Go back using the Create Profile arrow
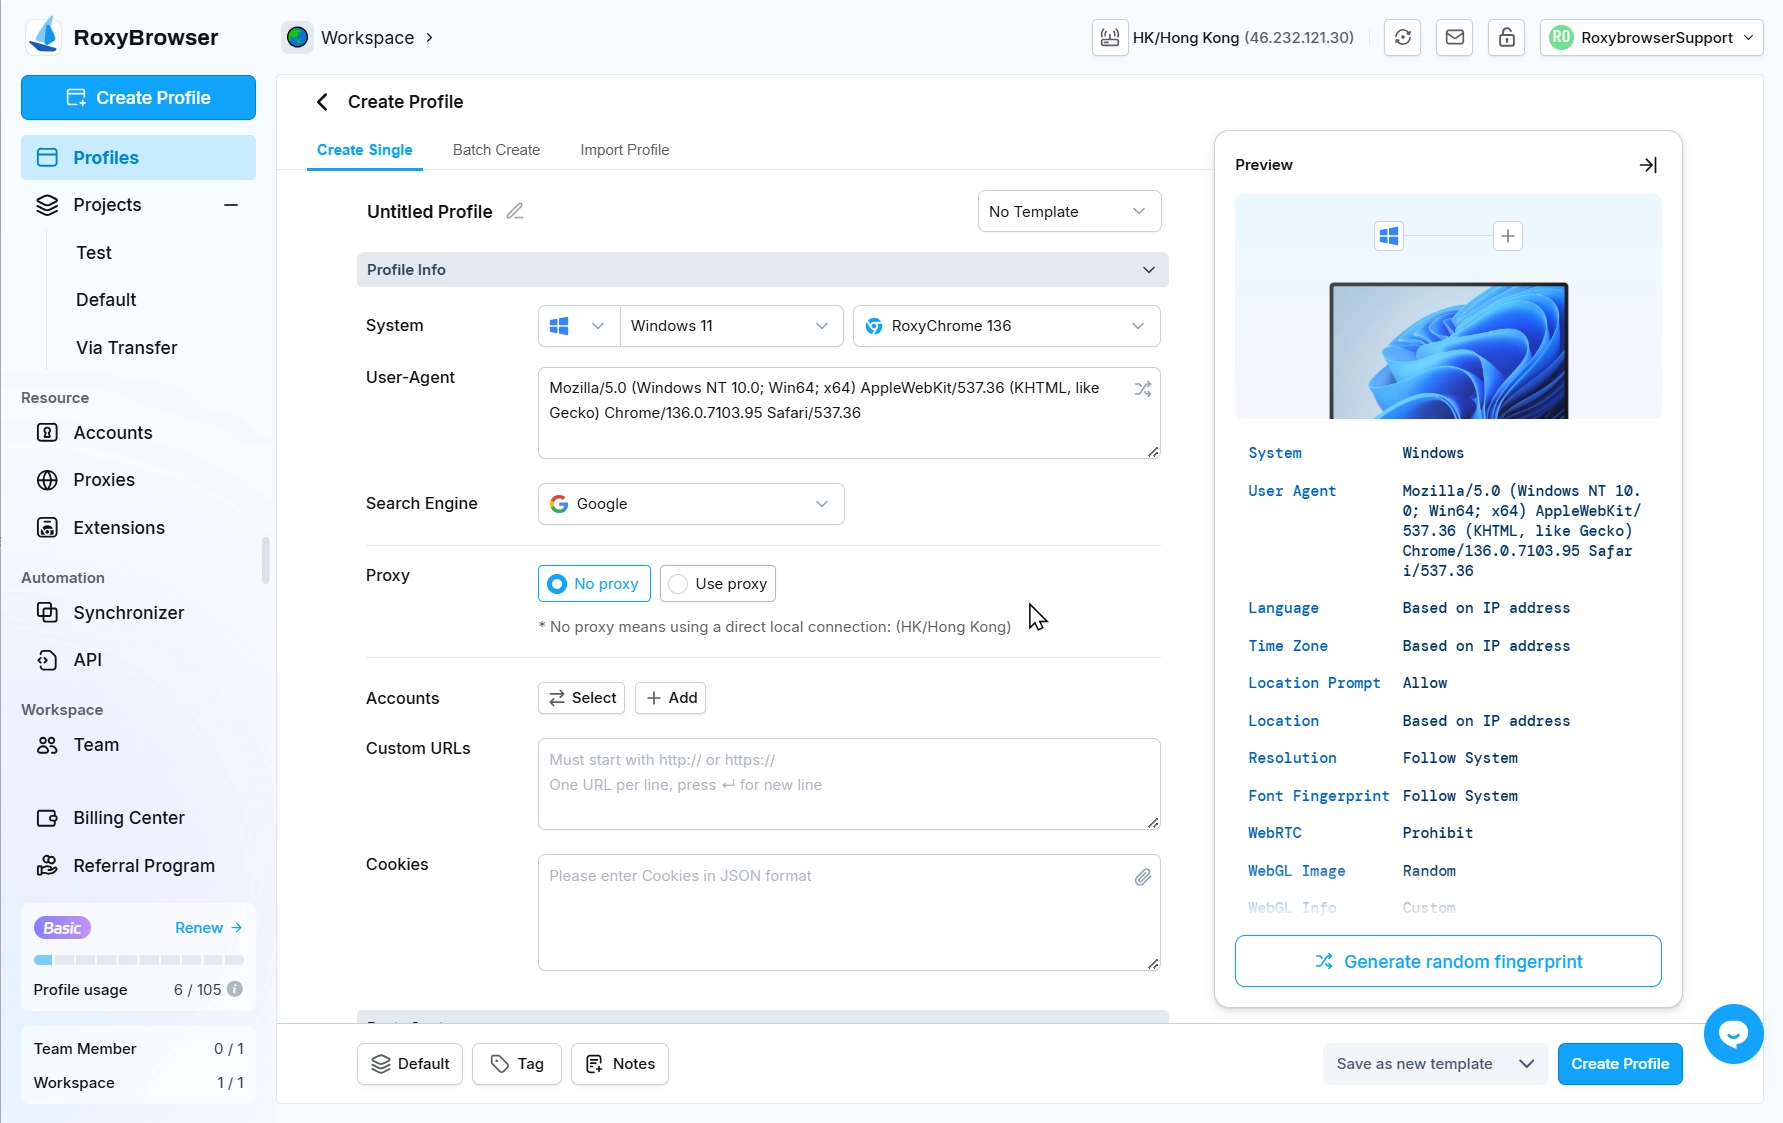 322,102
